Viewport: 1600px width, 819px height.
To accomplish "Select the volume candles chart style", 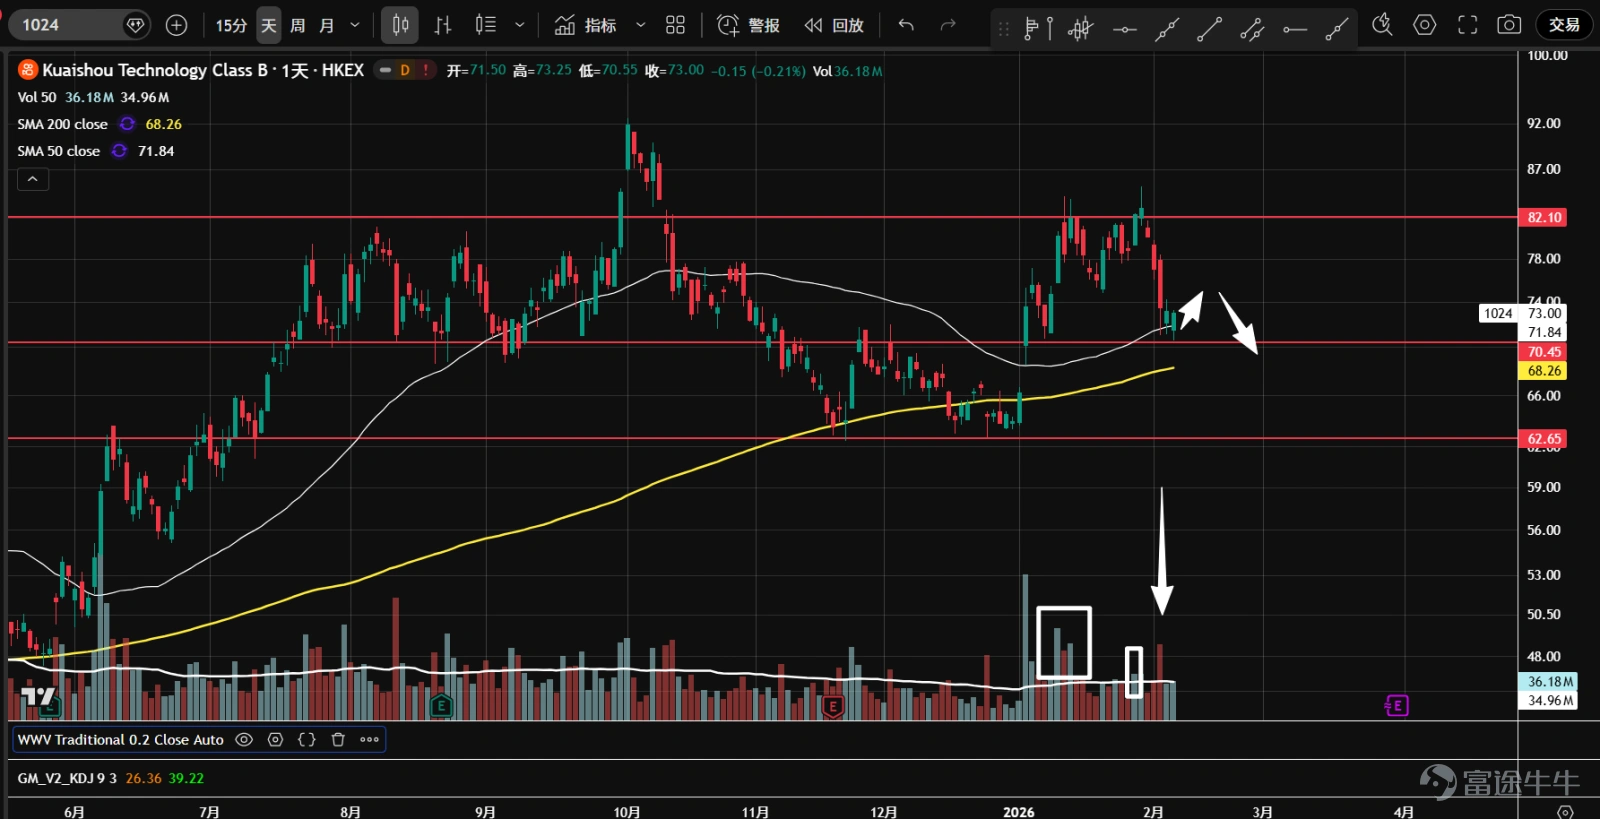I will [x=486, y=25].
